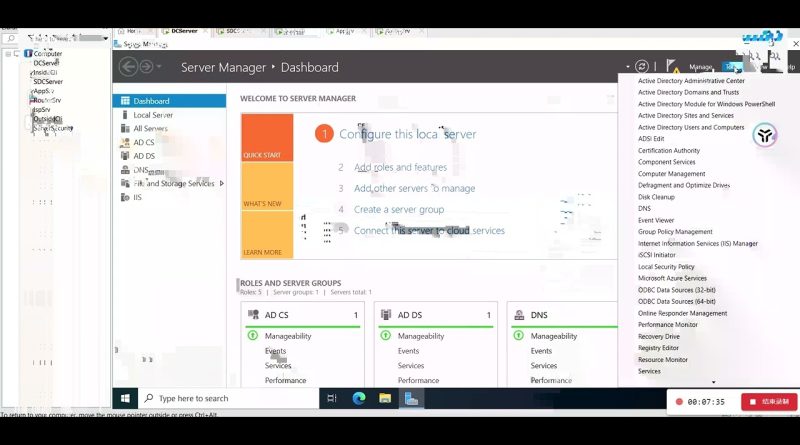
Task: Open Group Policy Management from Tools menu
Action: pos(675,232)
